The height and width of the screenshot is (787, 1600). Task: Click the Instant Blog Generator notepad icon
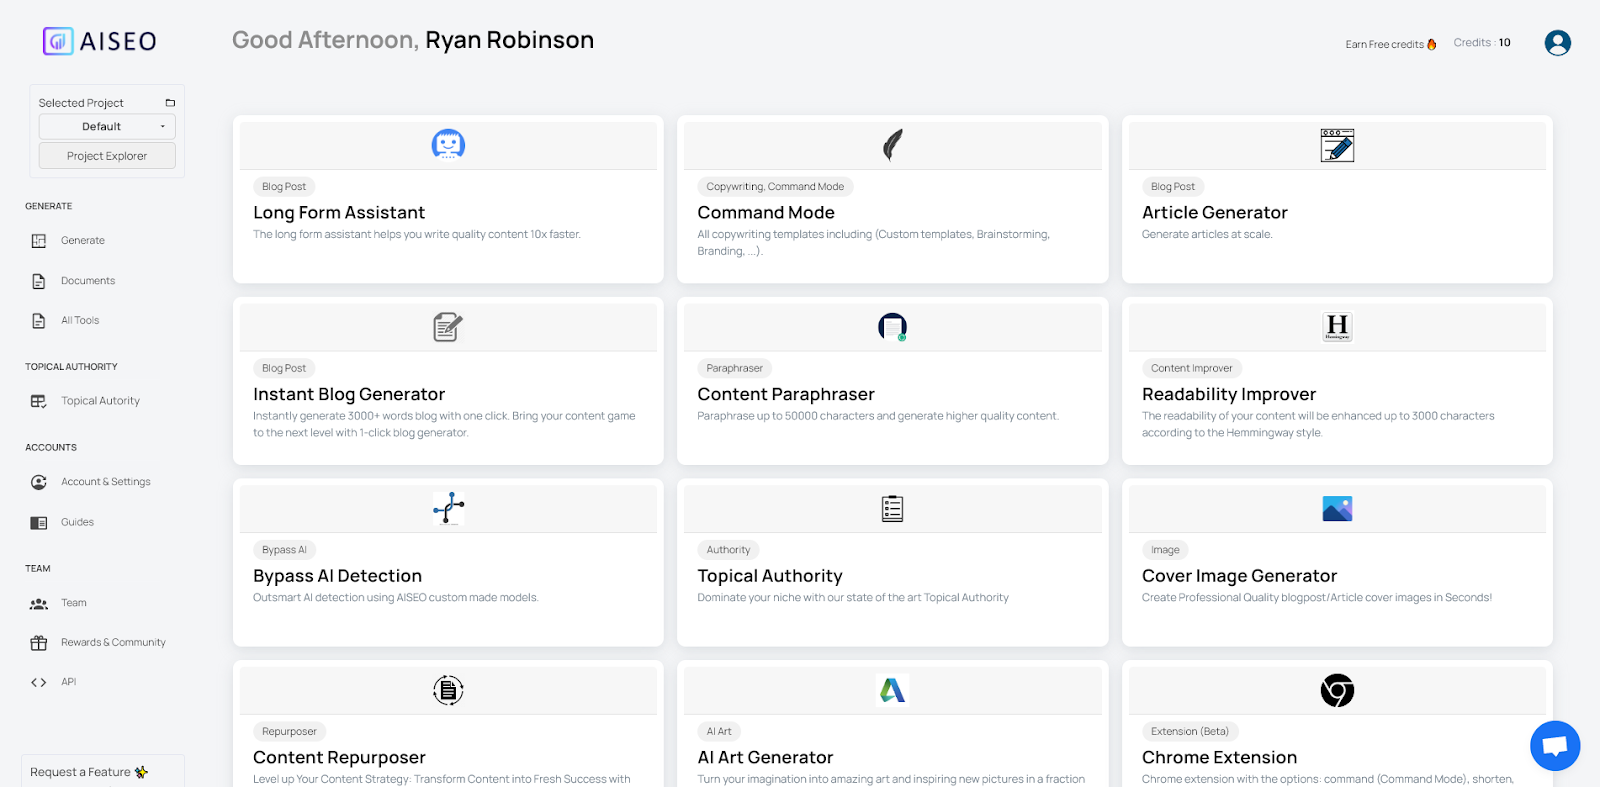[x=448, y=327]
